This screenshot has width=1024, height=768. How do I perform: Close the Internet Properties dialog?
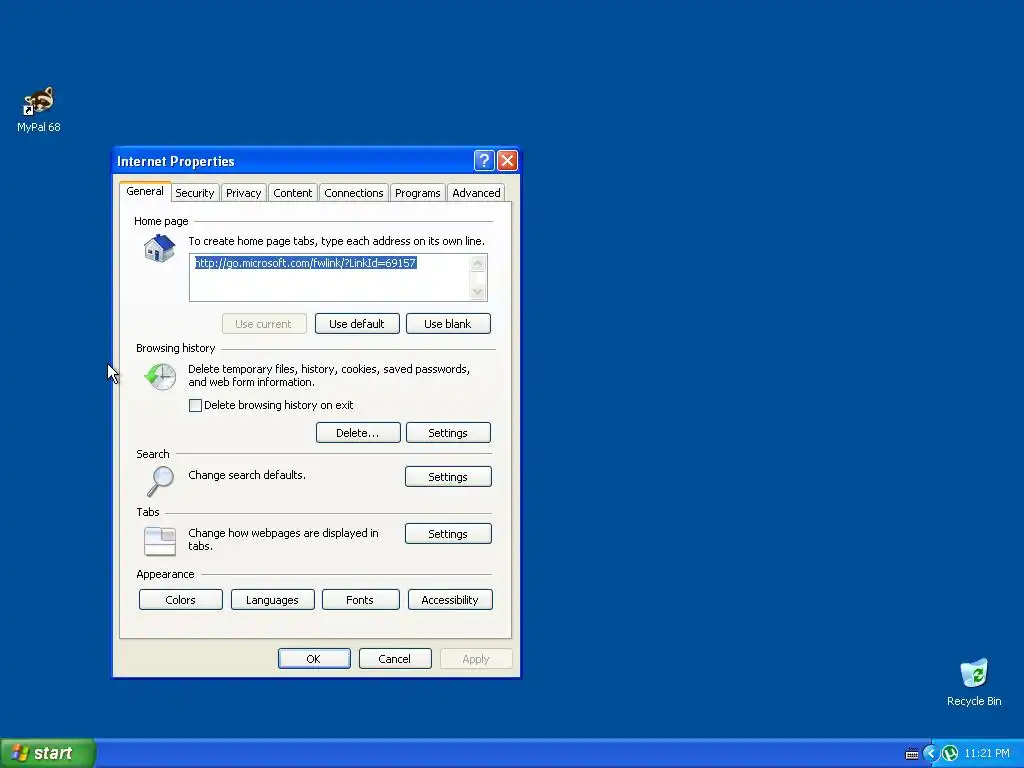[507, 161]
